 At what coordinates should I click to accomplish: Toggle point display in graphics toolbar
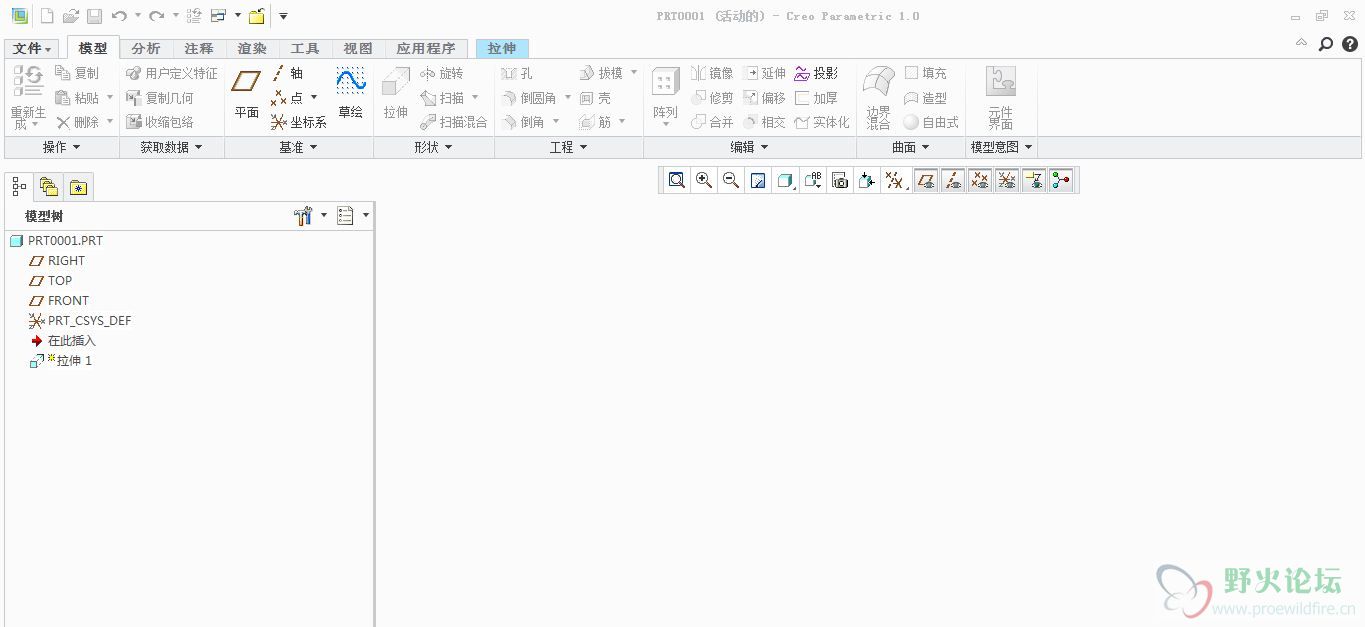pyautogui.click(x=980, y=180)
